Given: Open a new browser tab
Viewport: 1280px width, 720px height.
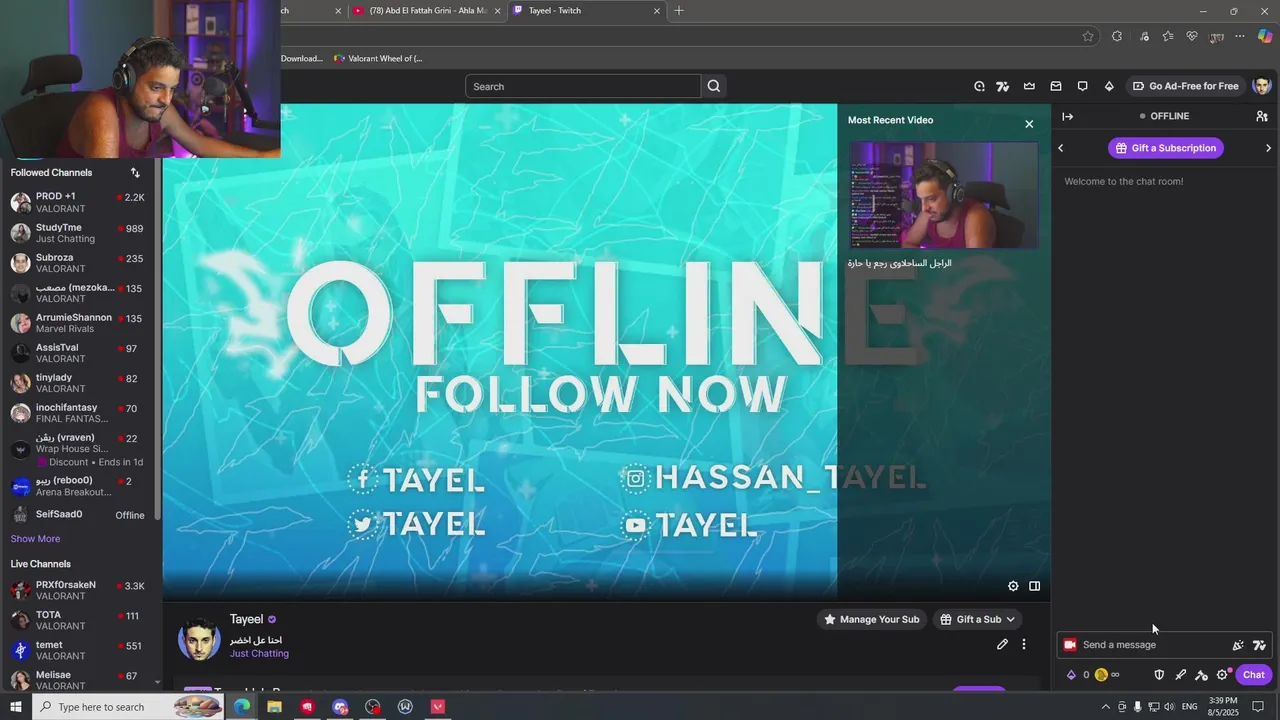Looking at the screenshot, I should 679,11.
